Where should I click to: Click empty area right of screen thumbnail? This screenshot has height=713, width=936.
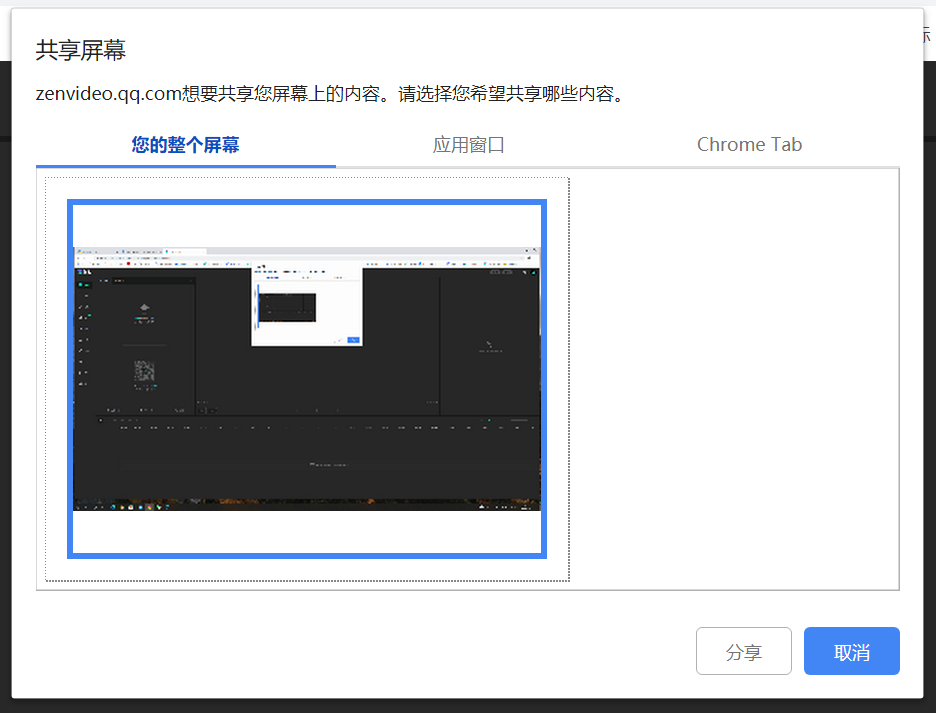pyautogui.click(x=735, y=379)
